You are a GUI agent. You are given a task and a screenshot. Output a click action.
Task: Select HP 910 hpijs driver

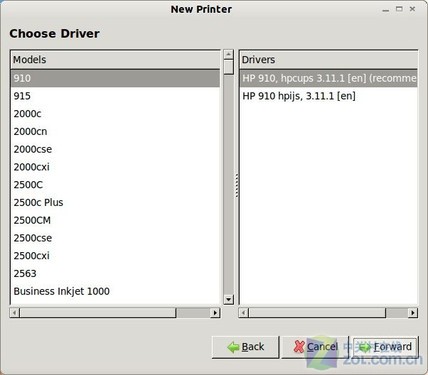point(328,96)
